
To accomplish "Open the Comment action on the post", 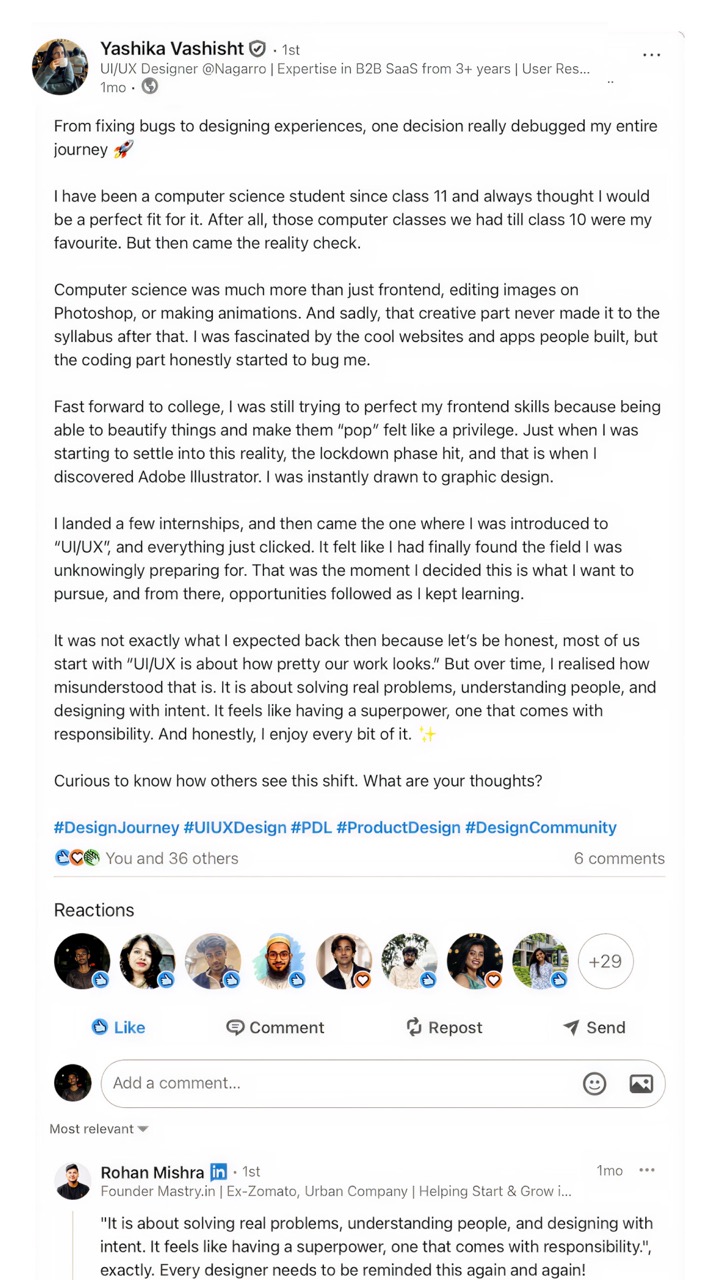I will click(275, 1027).
